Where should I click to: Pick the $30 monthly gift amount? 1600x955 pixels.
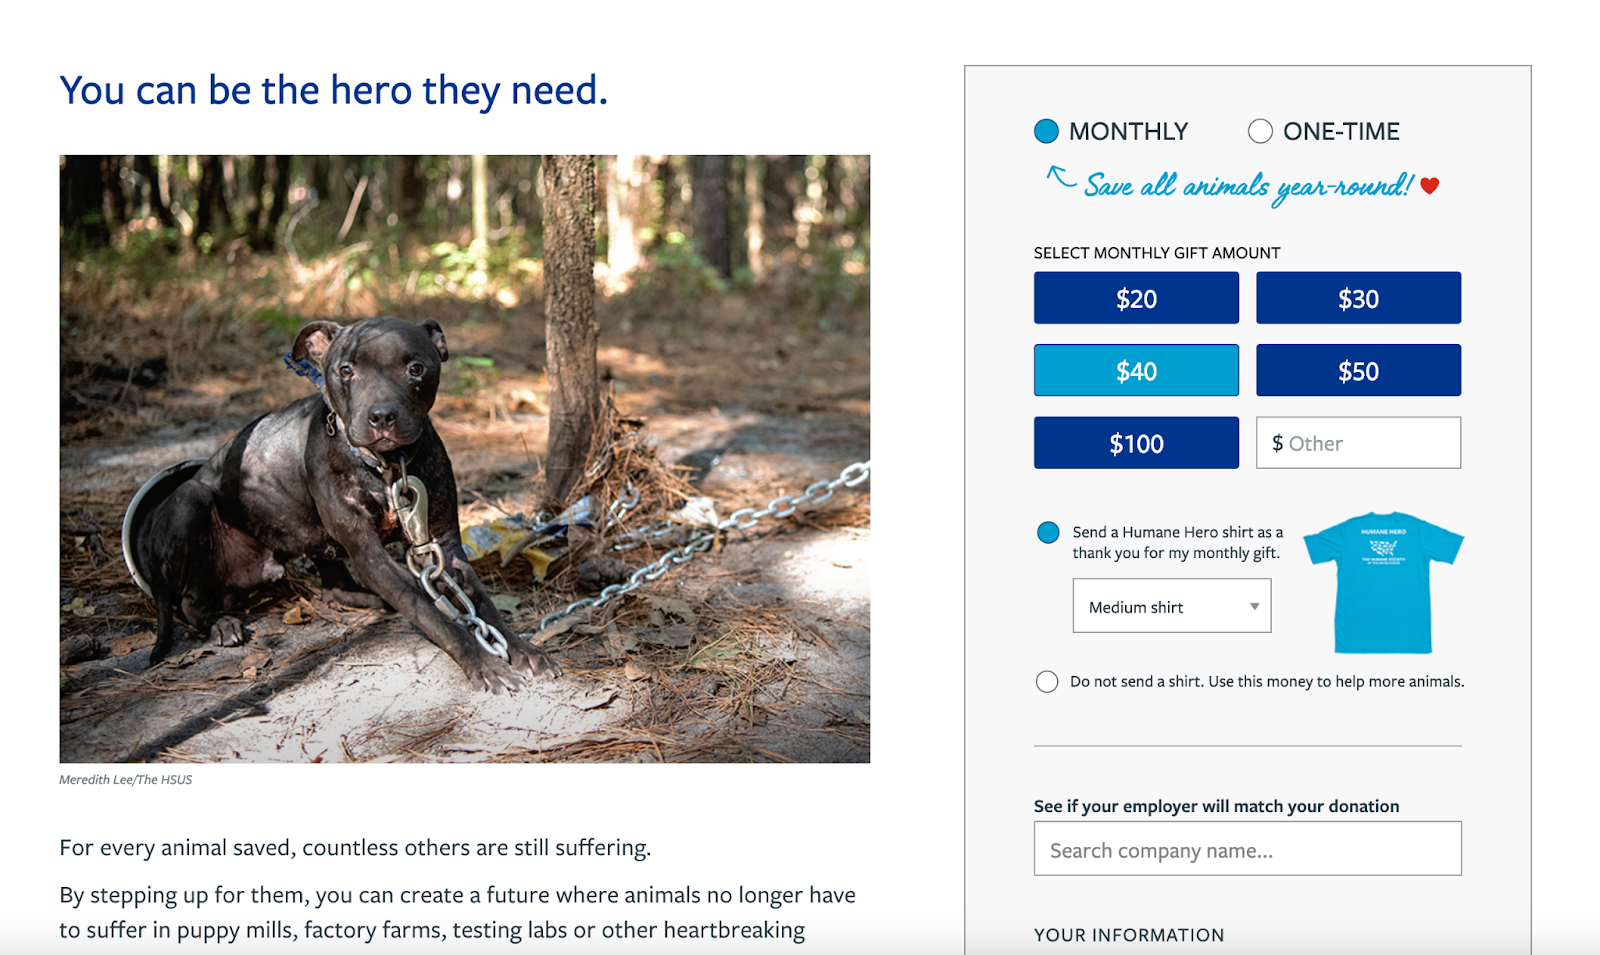click(x=1358, y=298)
